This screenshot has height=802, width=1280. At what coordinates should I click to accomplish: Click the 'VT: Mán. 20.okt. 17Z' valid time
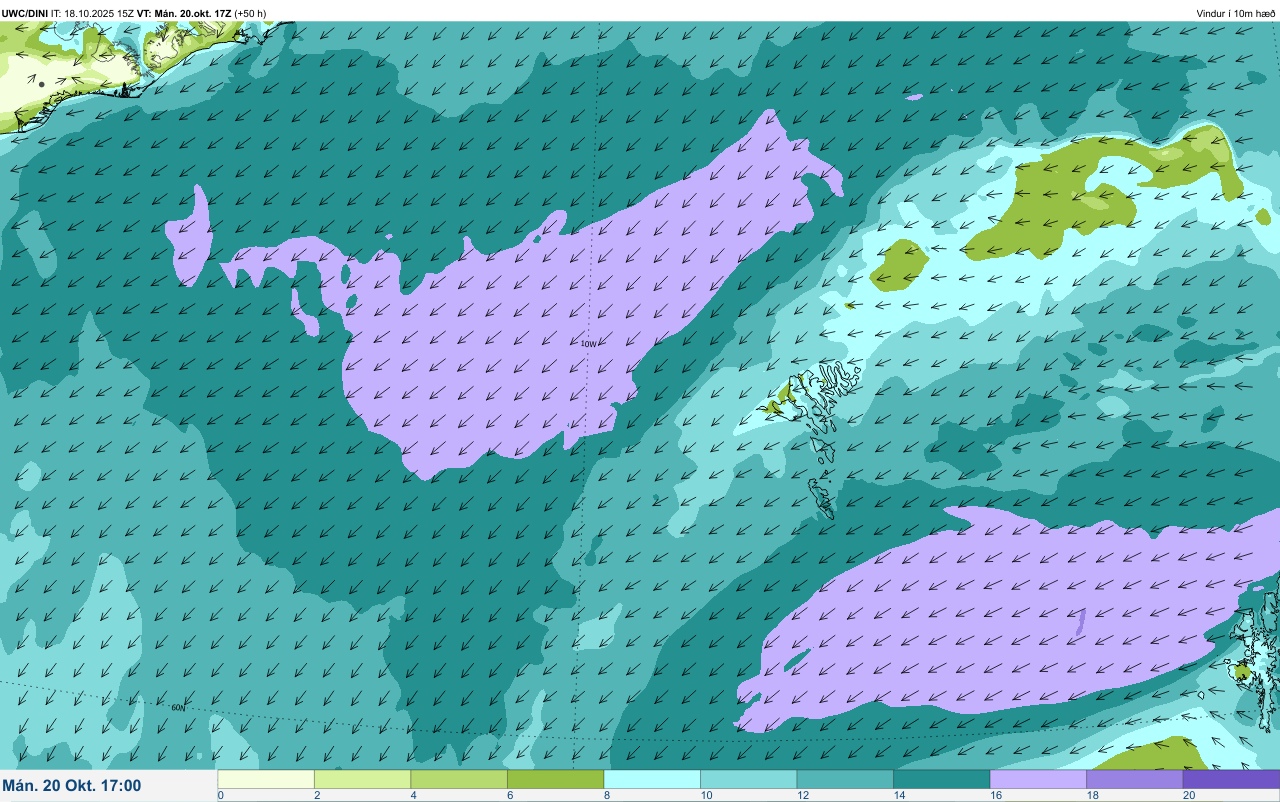coord(184,13)
